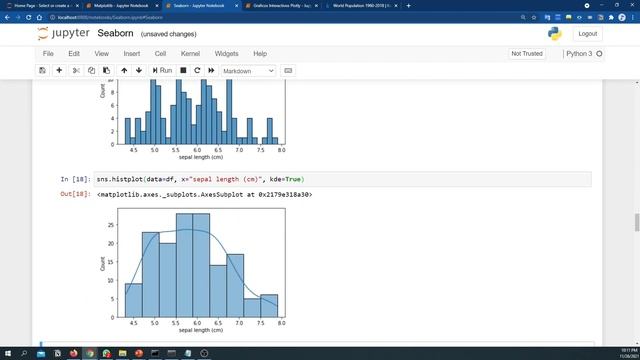Click the Out[18] prompt label
This screenshot has width=640, height=360.
pos(76,194)
